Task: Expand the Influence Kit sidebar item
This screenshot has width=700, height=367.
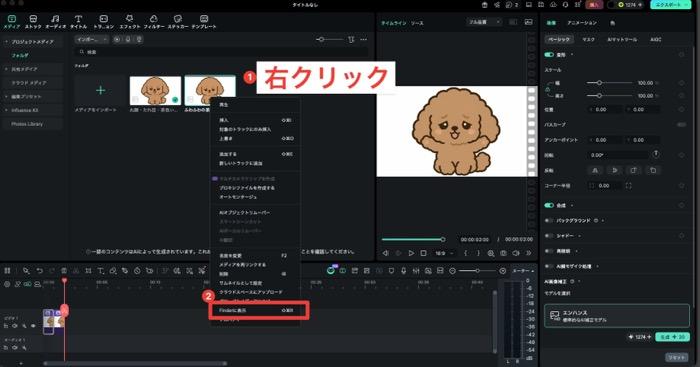Action: point(6,110)
